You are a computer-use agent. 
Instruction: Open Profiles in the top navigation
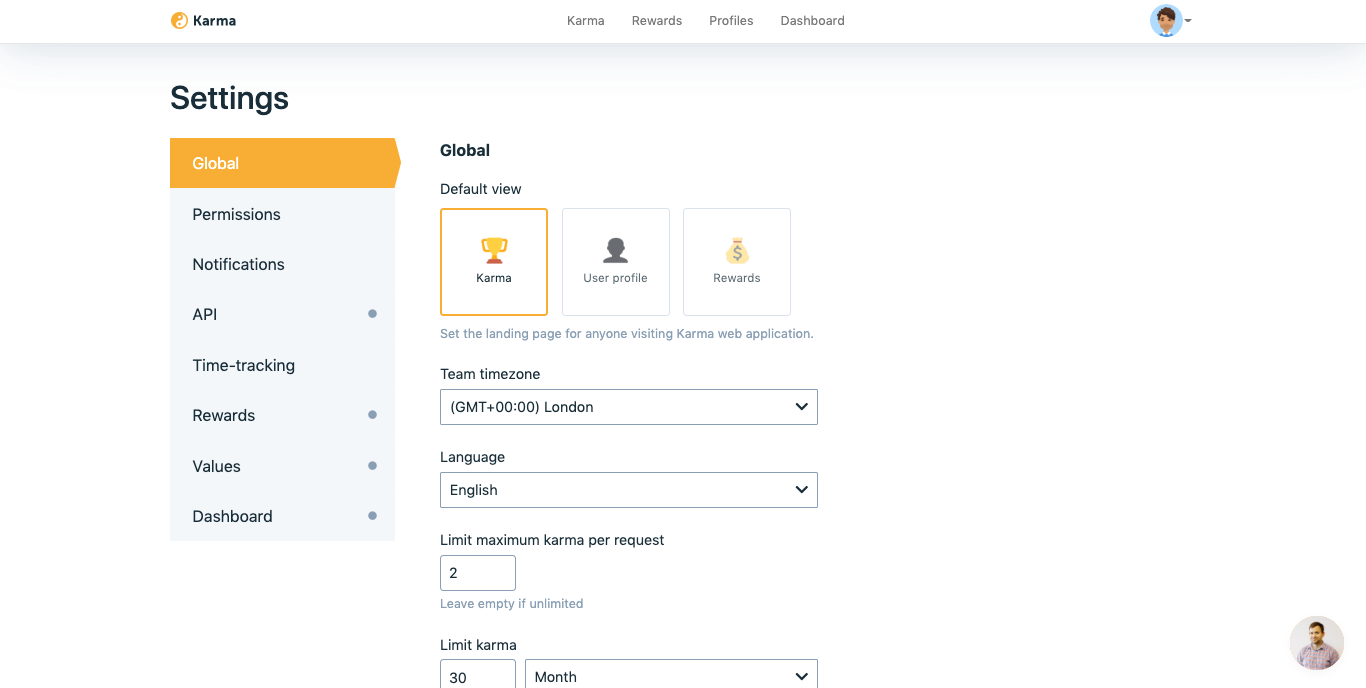coord(731,20)
